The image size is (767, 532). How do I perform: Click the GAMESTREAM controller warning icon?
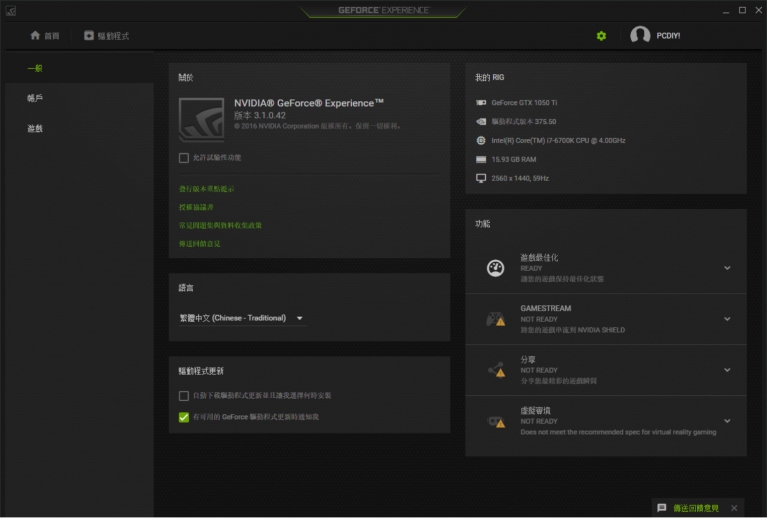pos(496,319)
